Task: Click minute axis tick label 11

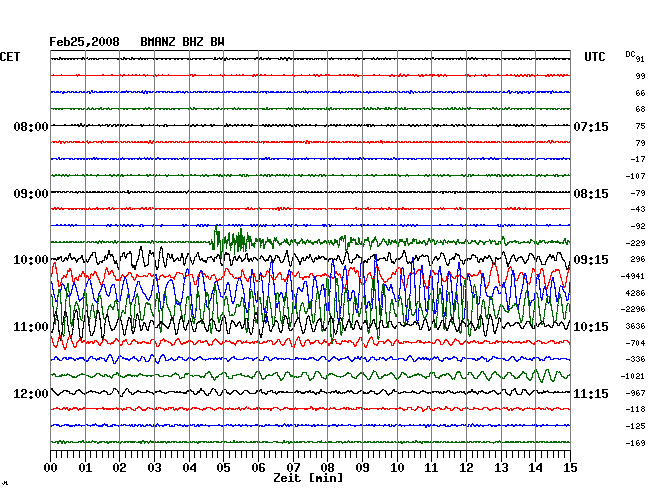Action: click(x=432, y=467)
